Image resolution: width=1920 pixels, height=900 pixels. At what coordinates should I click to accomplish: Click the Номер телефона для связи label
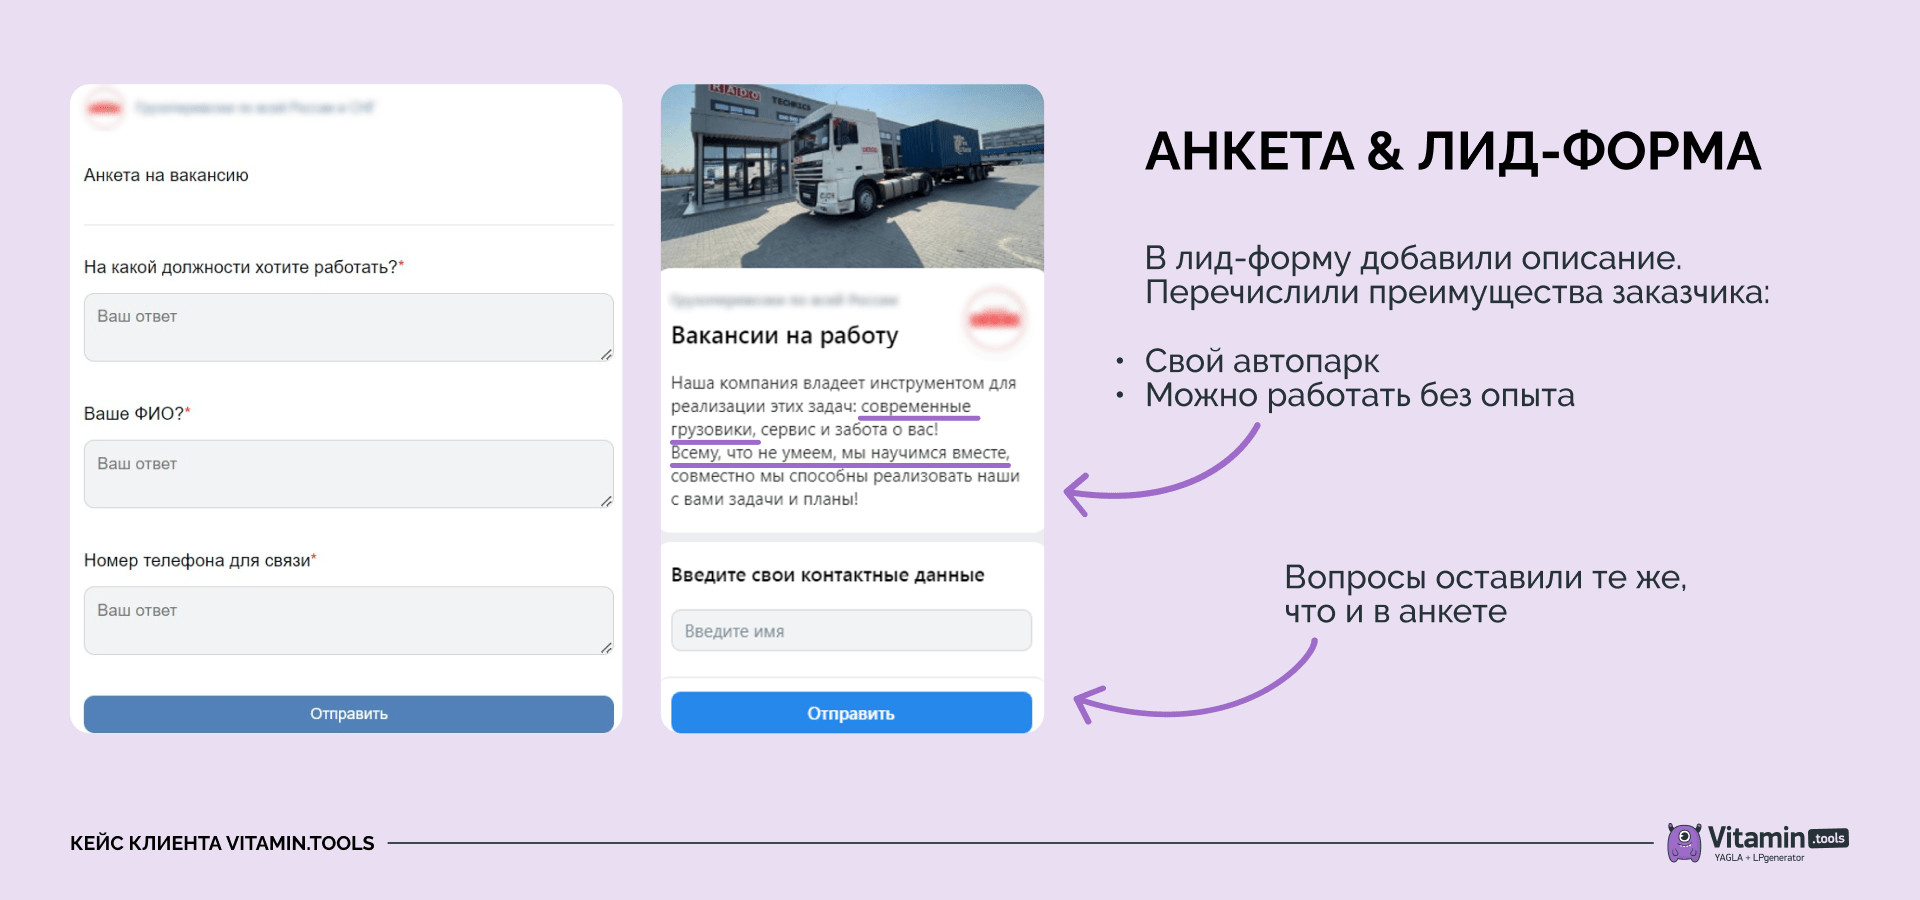click(200, 560)
